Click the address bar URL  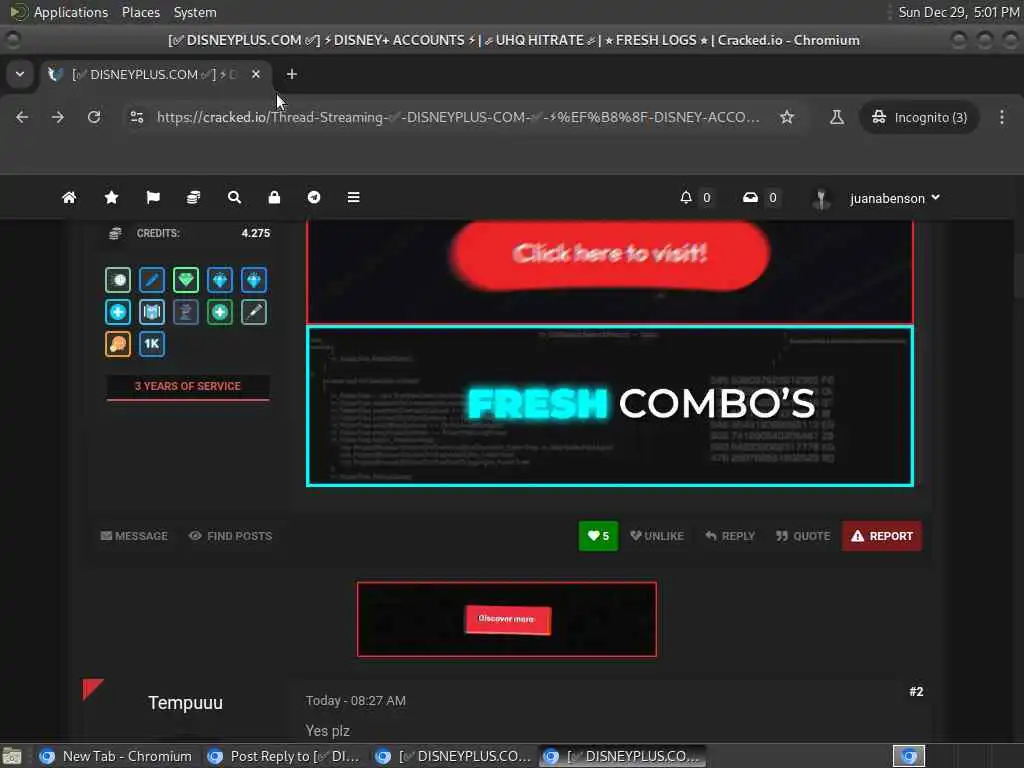tap(458, 117)
